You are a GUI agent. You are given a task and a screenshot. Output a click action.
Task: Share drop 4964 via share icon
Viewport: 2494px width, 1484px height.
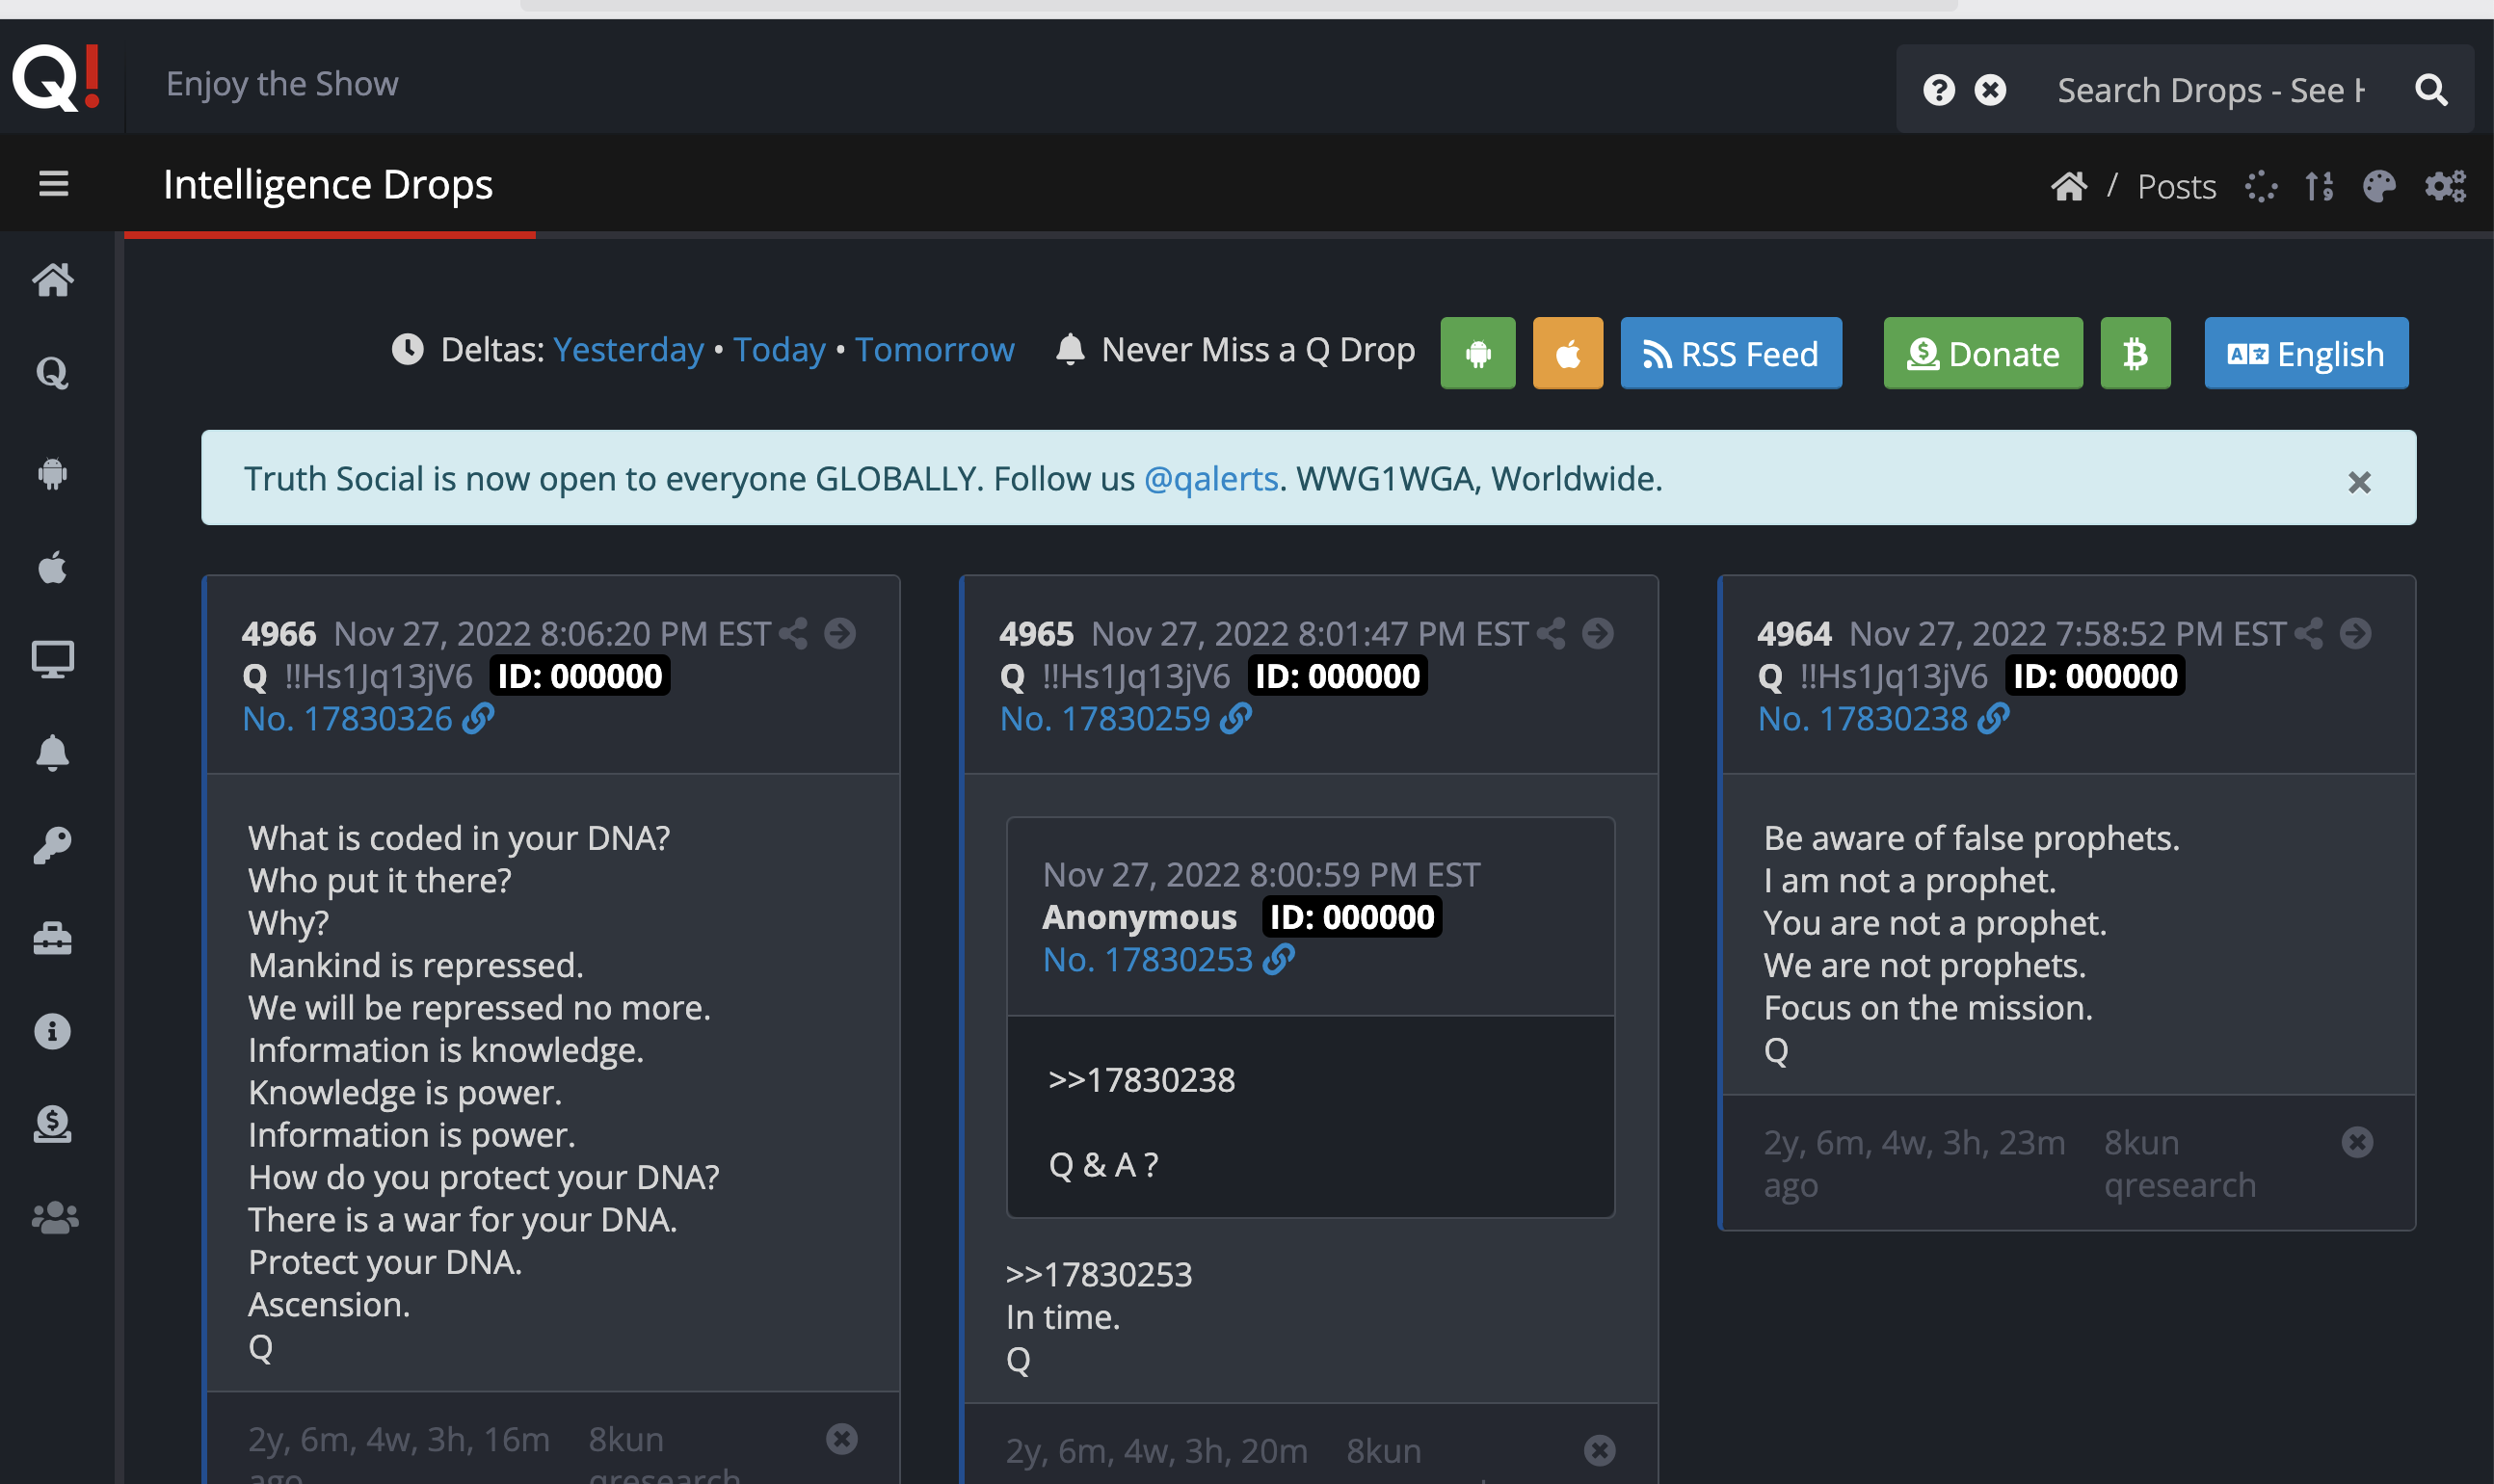(2309, 633)
